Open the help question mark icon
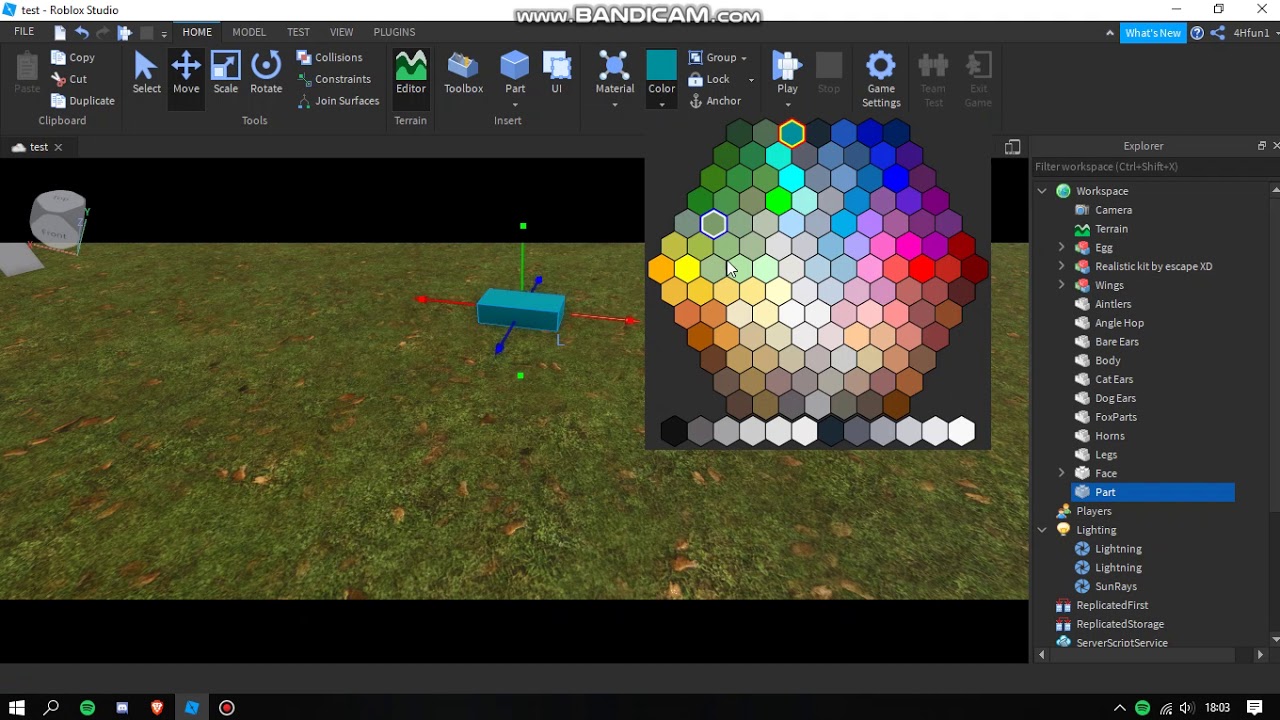Image resolution: width=1280 pixels, height=720 pixels. [x=1197, y=33]
